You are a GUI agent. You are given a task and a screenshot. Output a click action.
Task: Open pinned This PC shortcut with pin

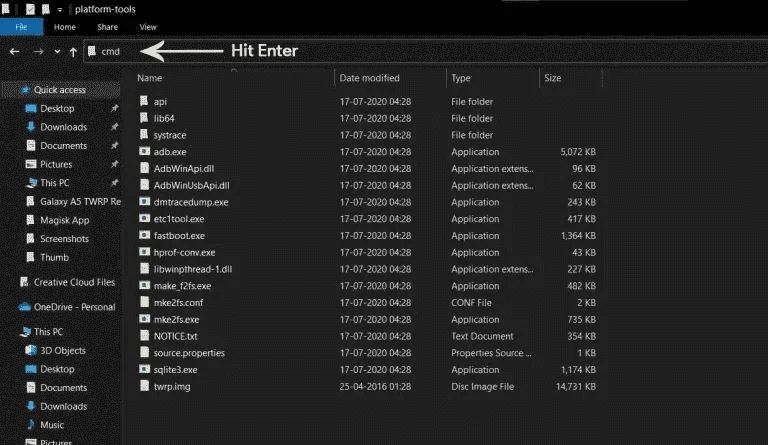pyautogui.click(x=54, y=183)
